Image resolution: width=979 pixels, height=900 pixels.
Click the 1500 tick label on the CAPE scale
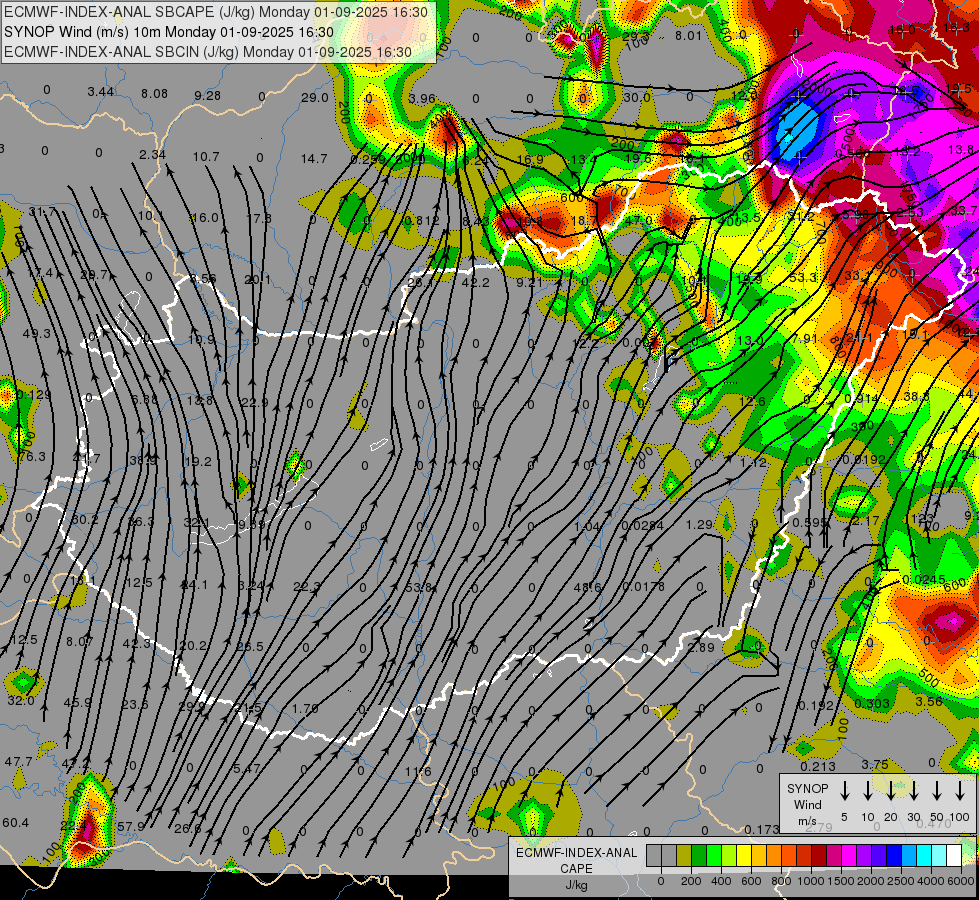pyautogui.click(x=841, y=881)
